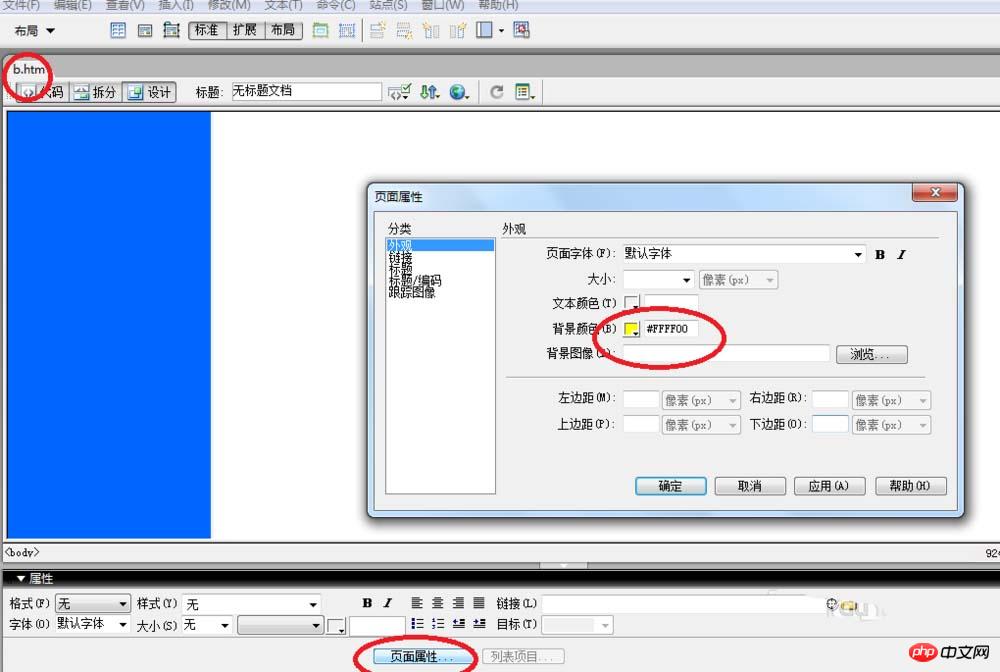Viewport: 1000px width, 672px height.
Task: Click the 确定 button in the dialog
Action: (x=670, y=486)
